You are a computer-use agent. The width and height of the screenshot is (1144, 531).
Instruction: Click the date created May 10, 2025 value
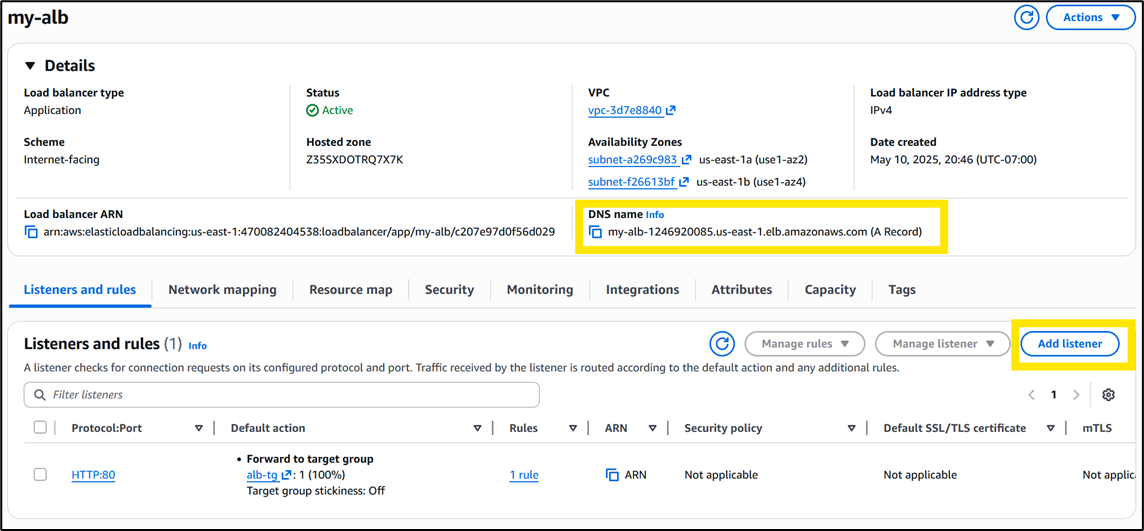click(x=953, y=160)
